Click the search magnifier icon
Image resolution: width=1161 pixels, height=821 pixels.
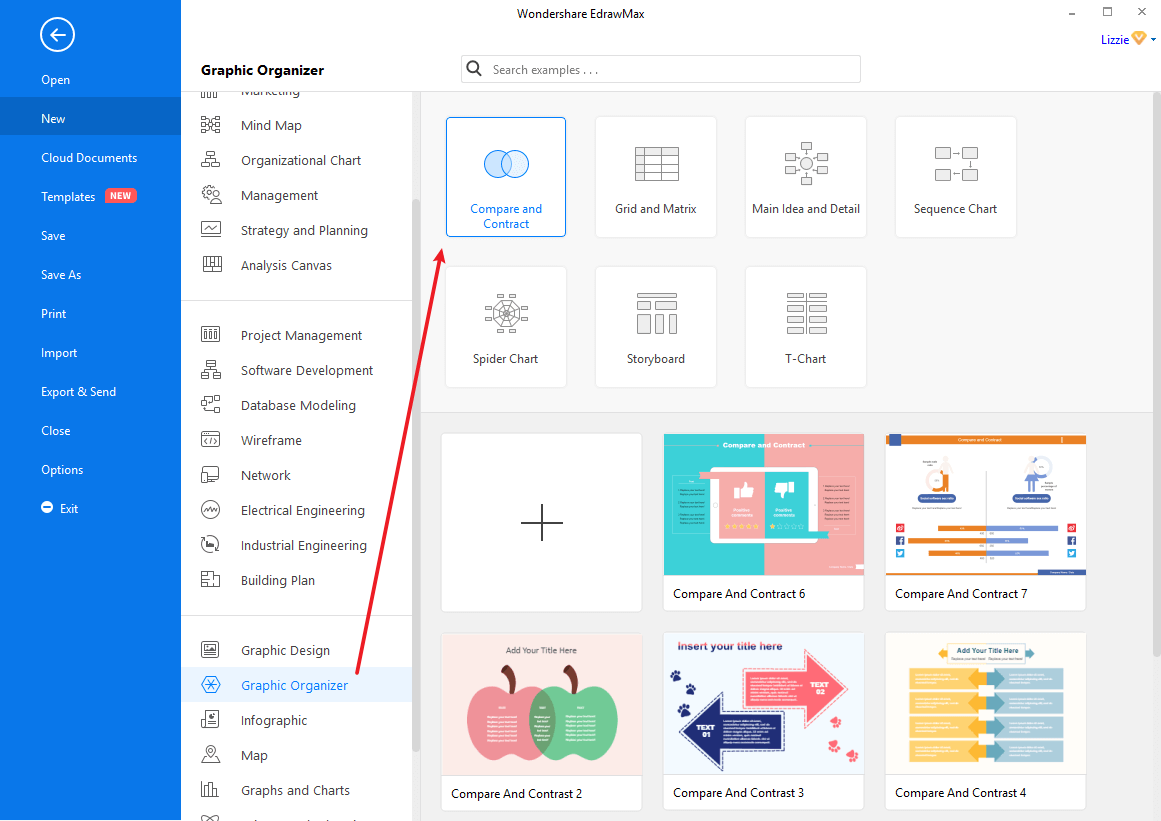(473, 68)
